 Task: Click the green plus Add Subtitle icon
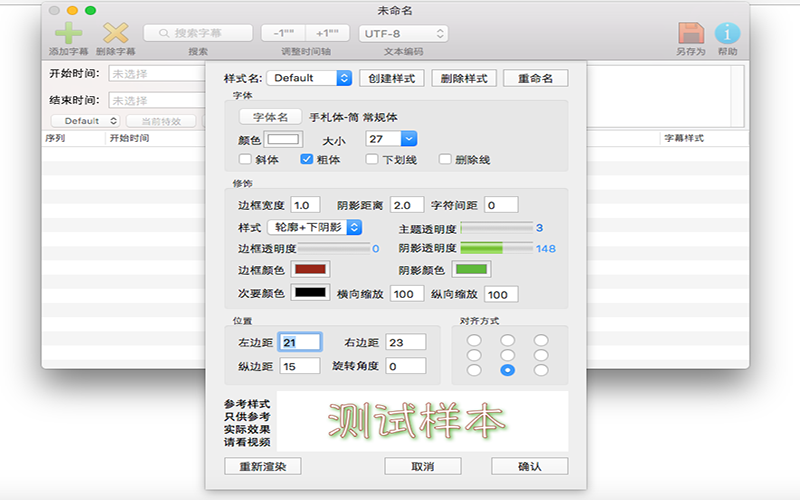pyautogui.click(x=68, y=33)
